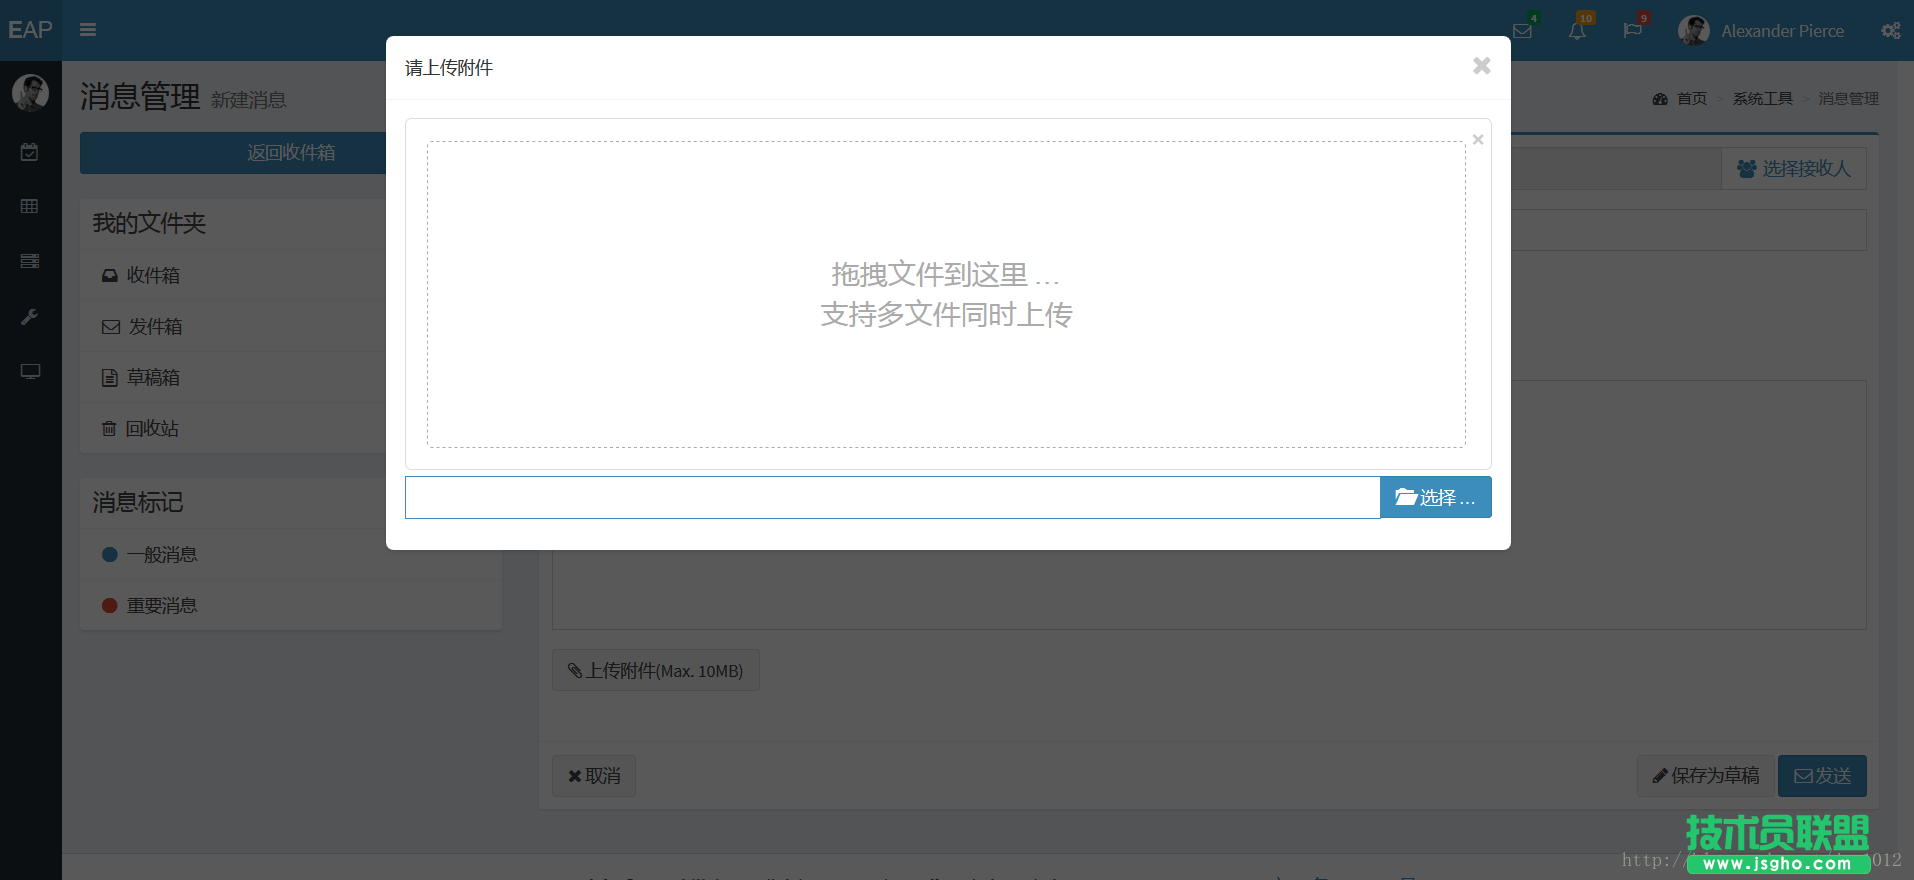The image size is (1914, 880).
Task: Go back with 返回收件箱 button
Action: click(291, 153)
